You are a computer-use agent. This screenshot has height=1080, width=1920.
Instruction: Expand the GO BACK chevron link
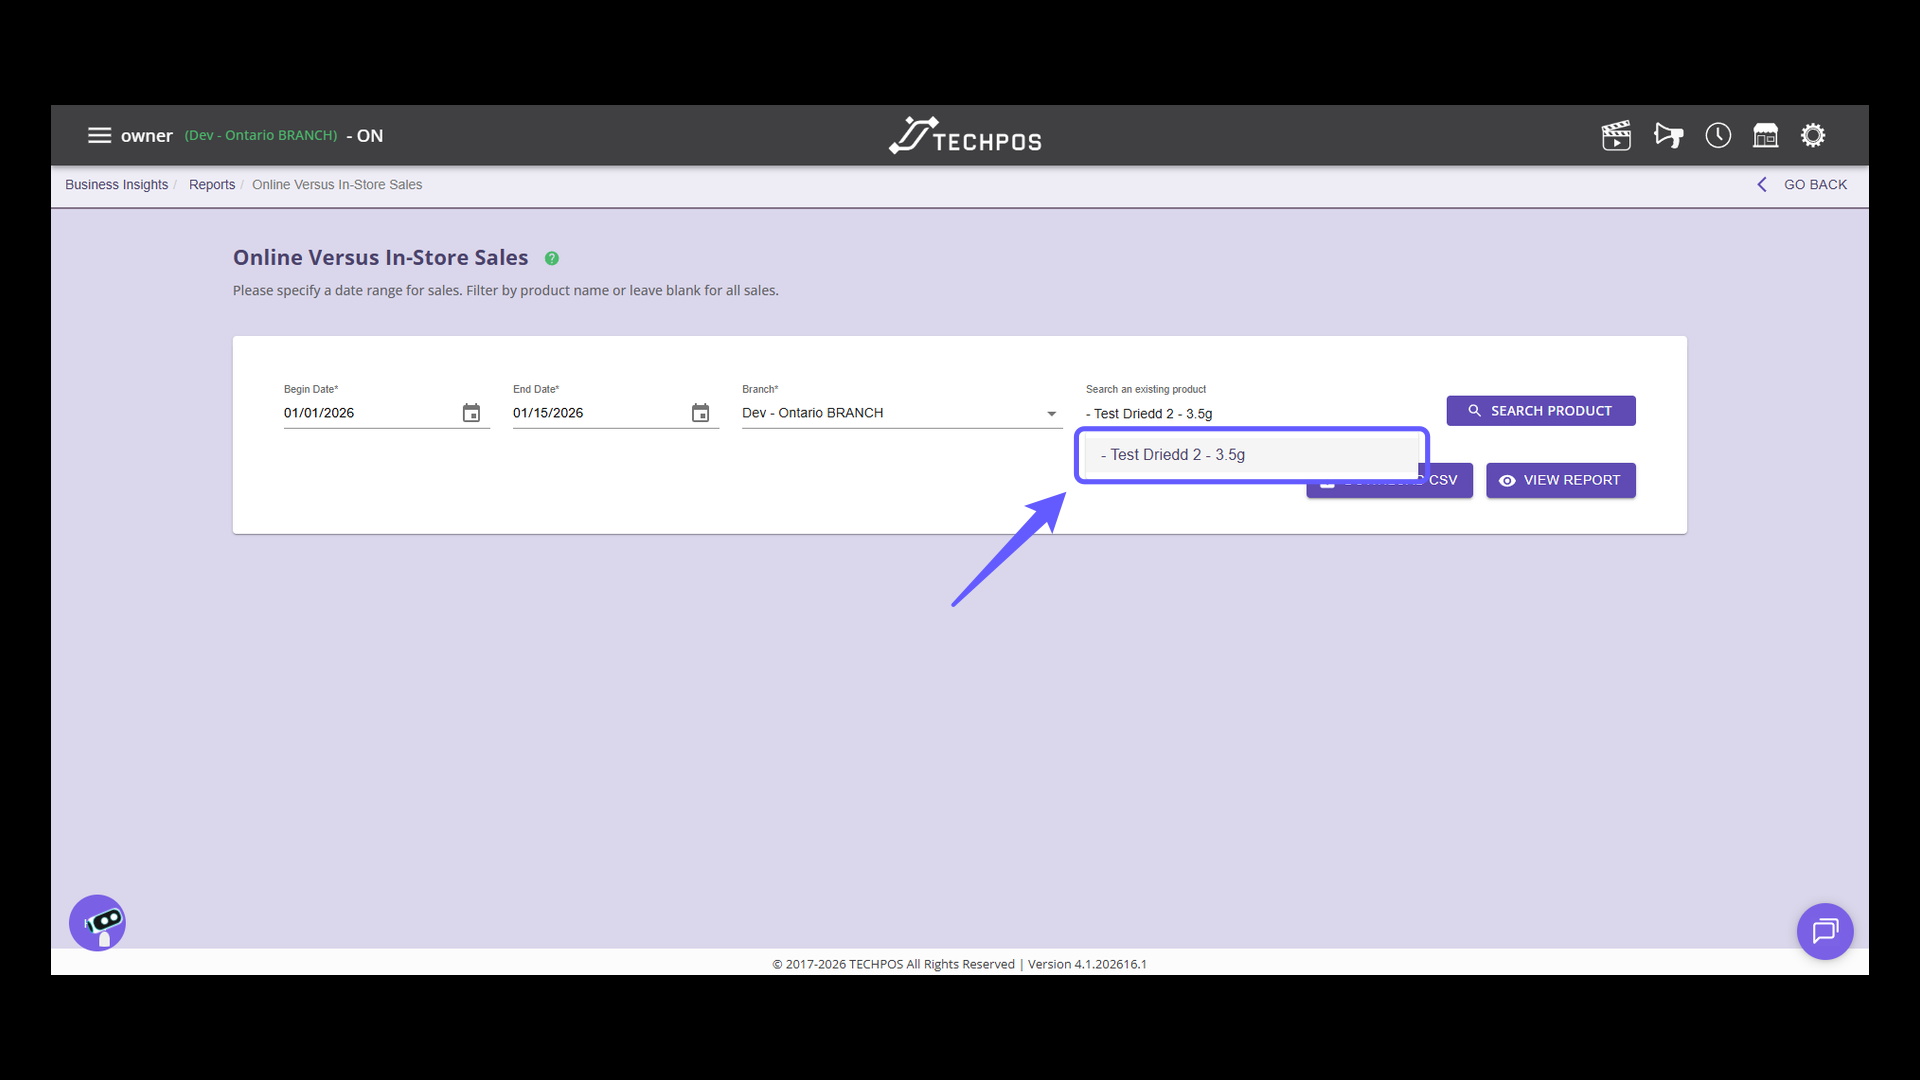(x=1762, y=184)
